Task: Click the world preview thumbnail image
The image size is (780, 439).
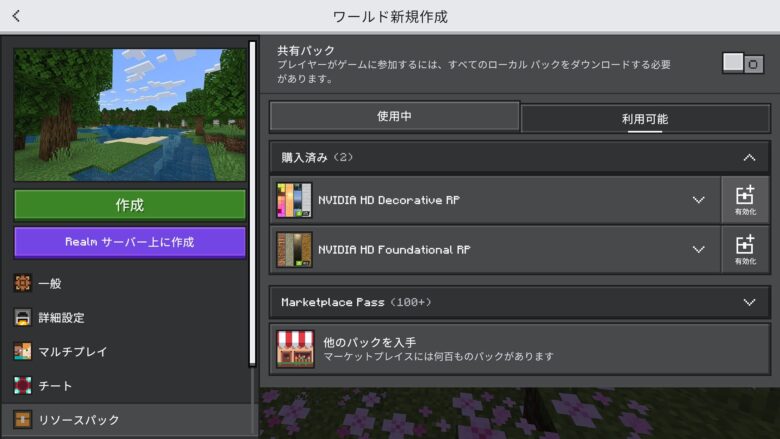Action: click(130, 115)
